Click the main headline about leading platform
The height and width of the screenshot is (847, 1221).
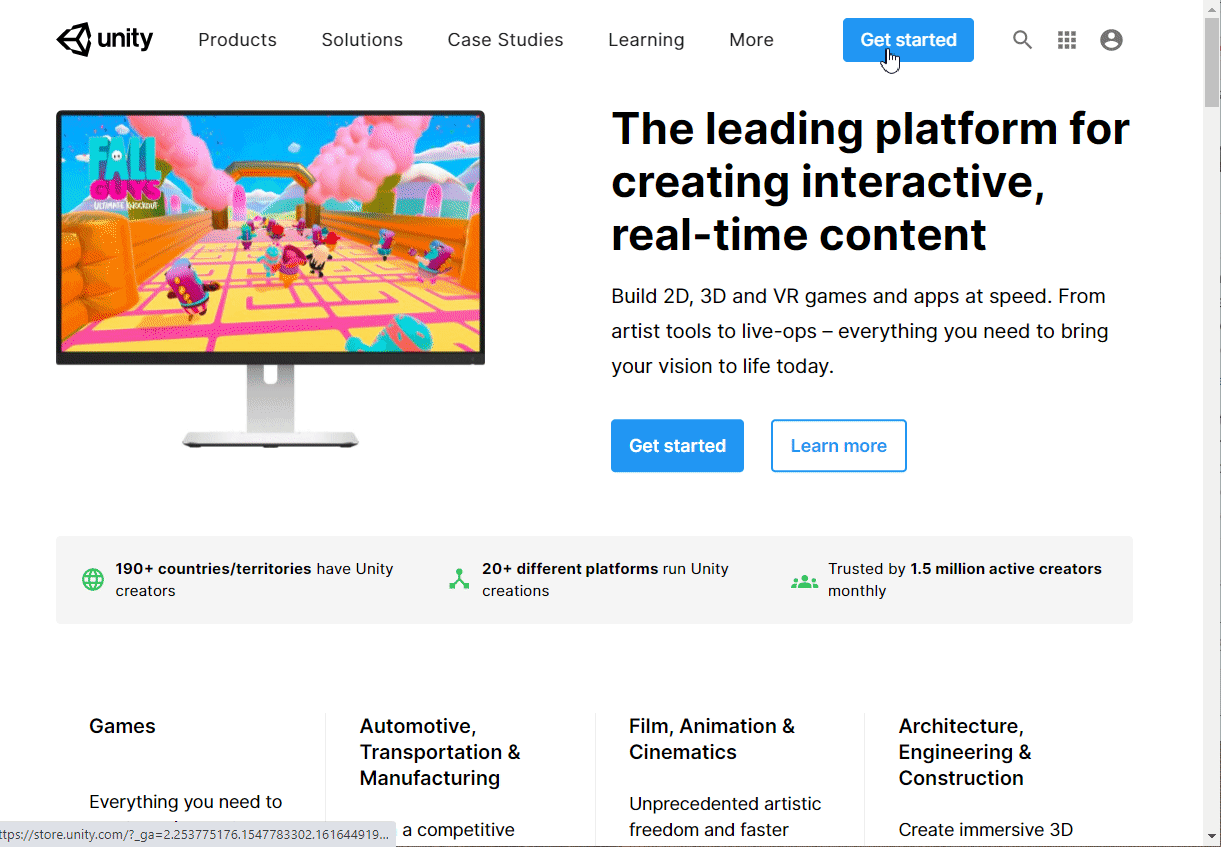point(870,182)
